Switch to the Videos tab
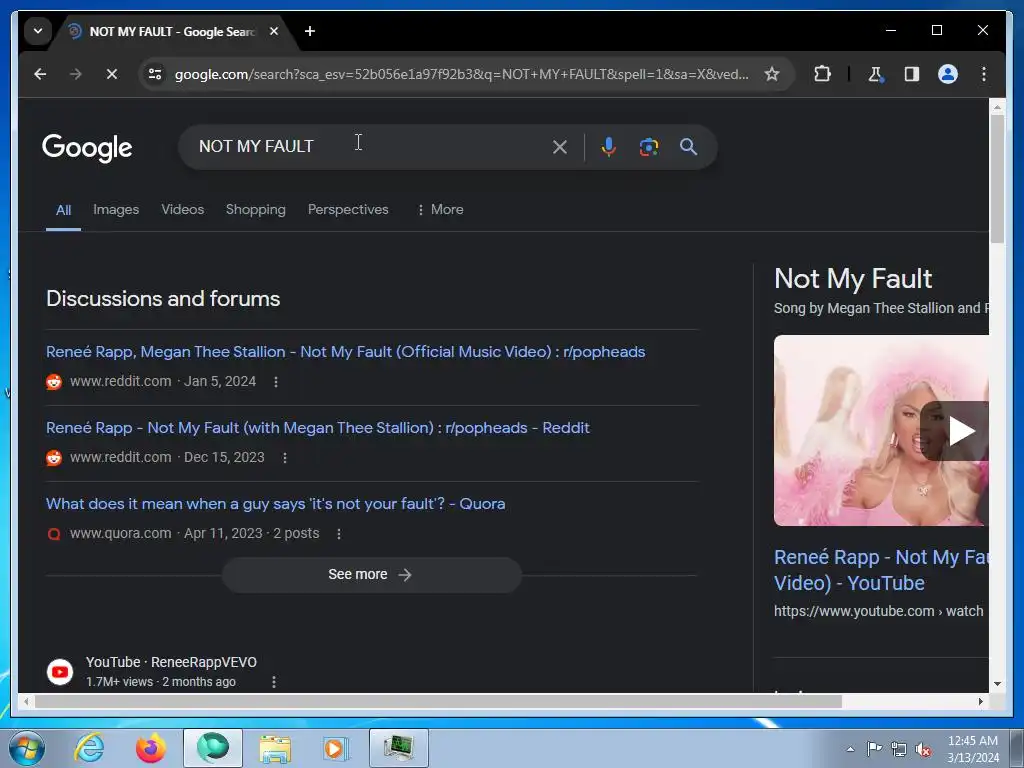Viewport: 1024px width, 768px height. click(183, 210)
